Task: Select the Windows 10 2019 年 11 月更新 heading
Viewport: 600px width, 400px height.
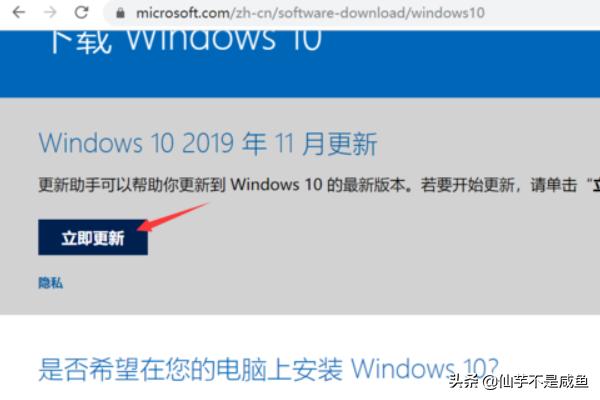Action: point(208,144)
